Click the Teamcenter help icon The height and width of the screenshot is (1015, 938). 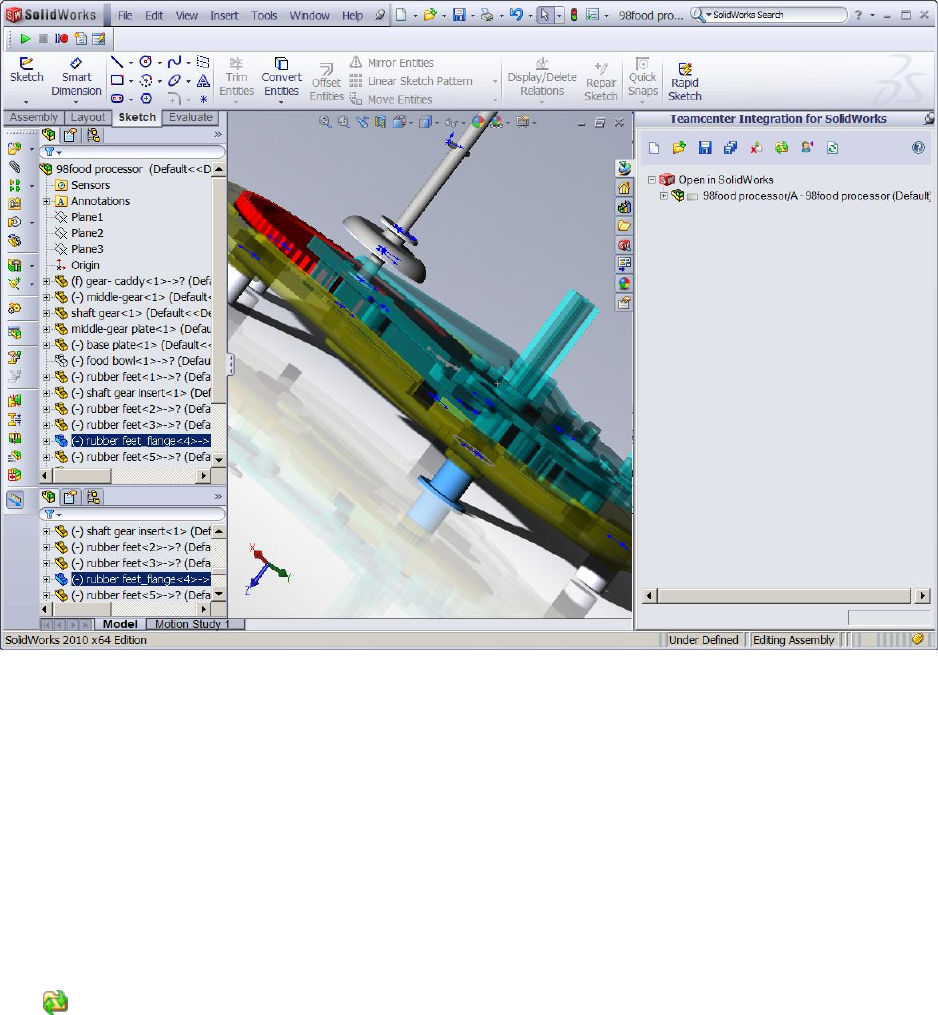918,148
